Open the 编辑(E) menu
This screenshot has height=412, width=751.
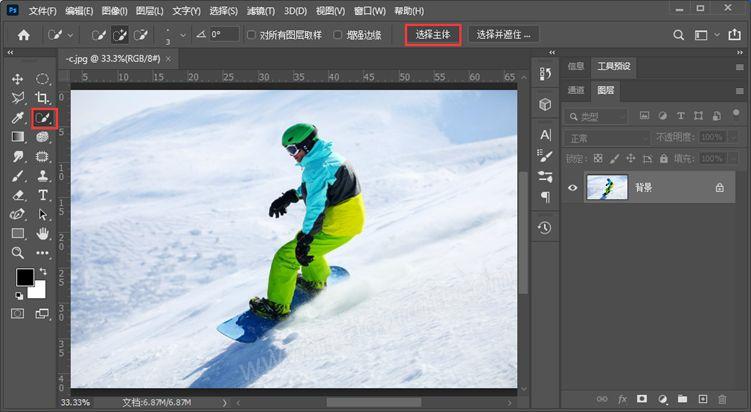[x=79, y=11]
